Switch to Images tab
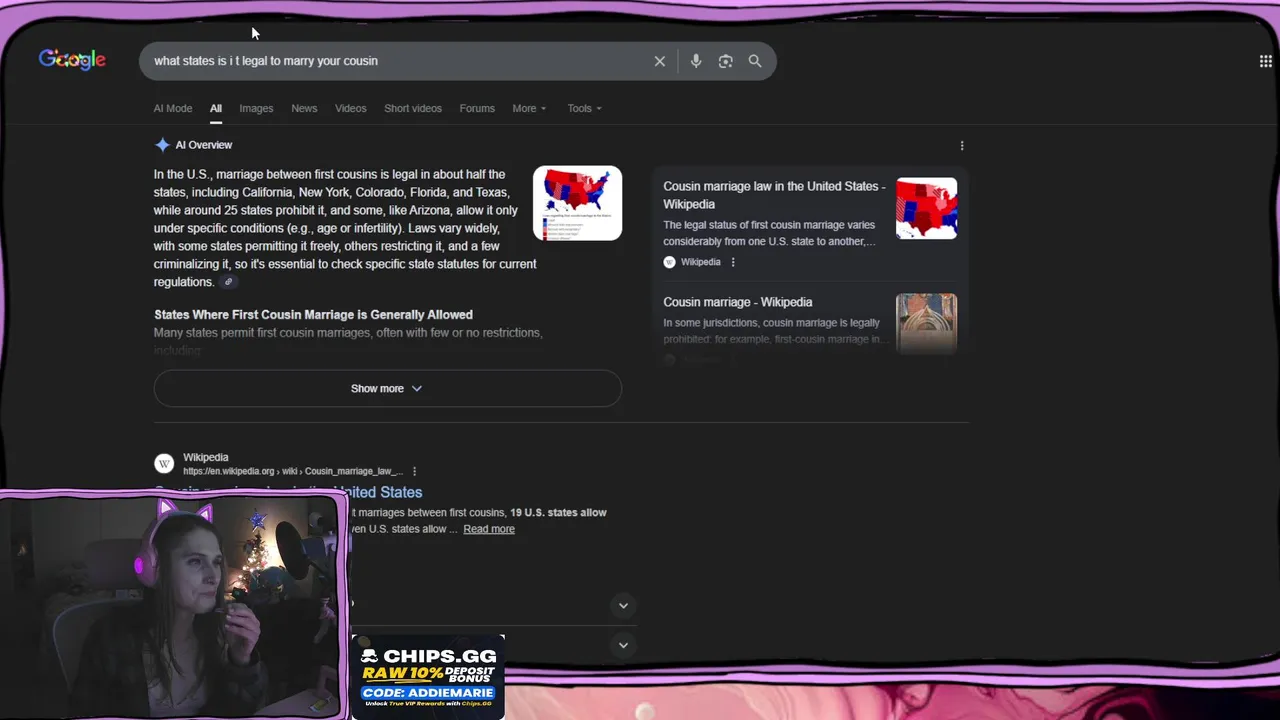The image size is (1280, 720). coord(256,108)
